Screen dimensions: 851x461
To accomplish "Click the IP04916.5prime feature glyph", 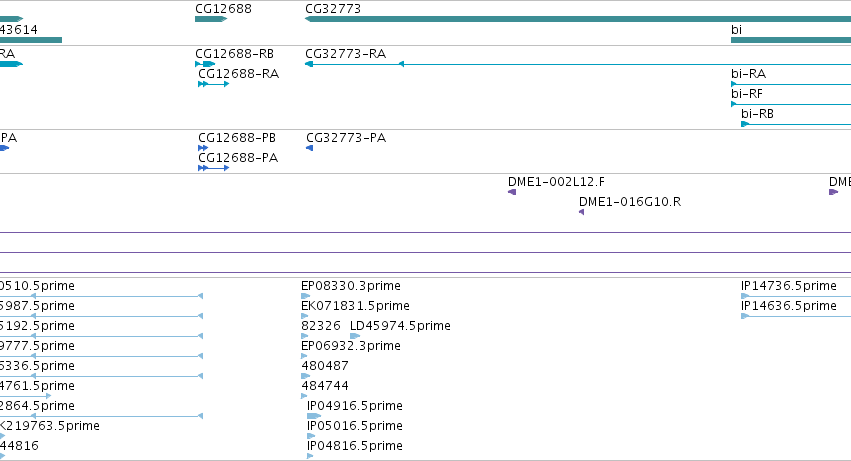I will (314, 416).
